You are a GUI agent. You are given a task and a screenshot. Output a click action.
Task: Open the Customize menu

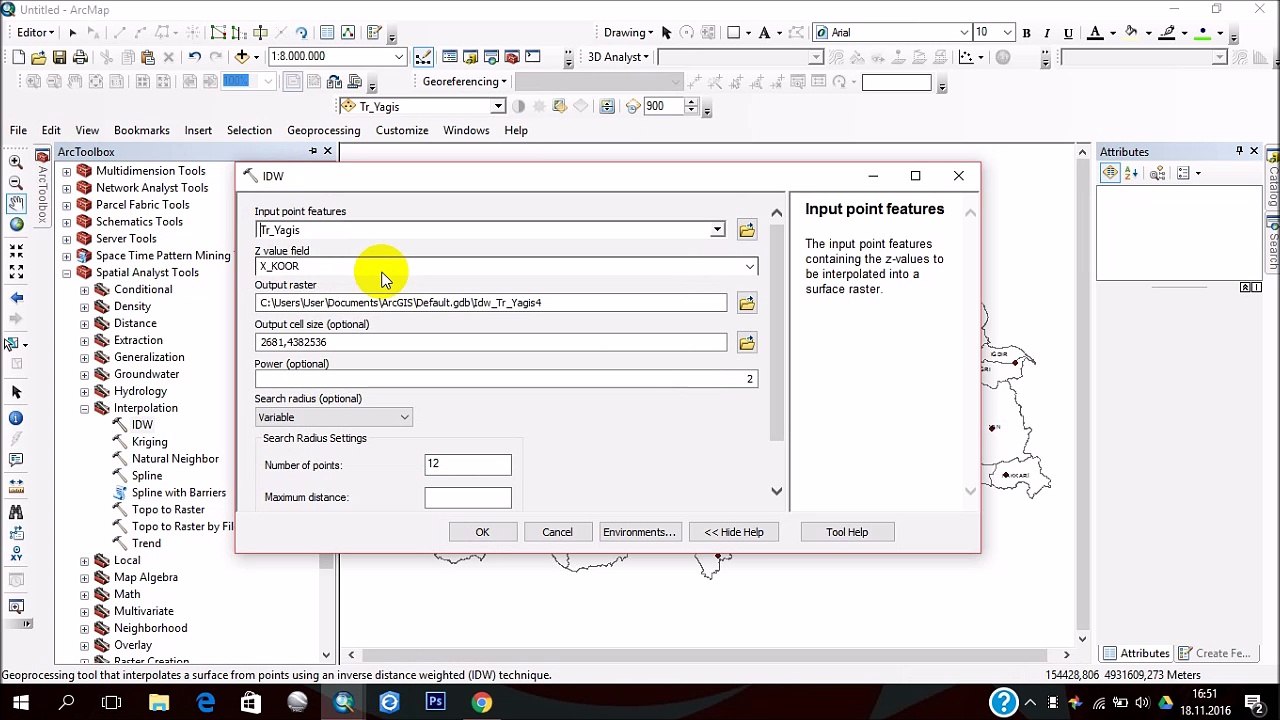[402, 130]
